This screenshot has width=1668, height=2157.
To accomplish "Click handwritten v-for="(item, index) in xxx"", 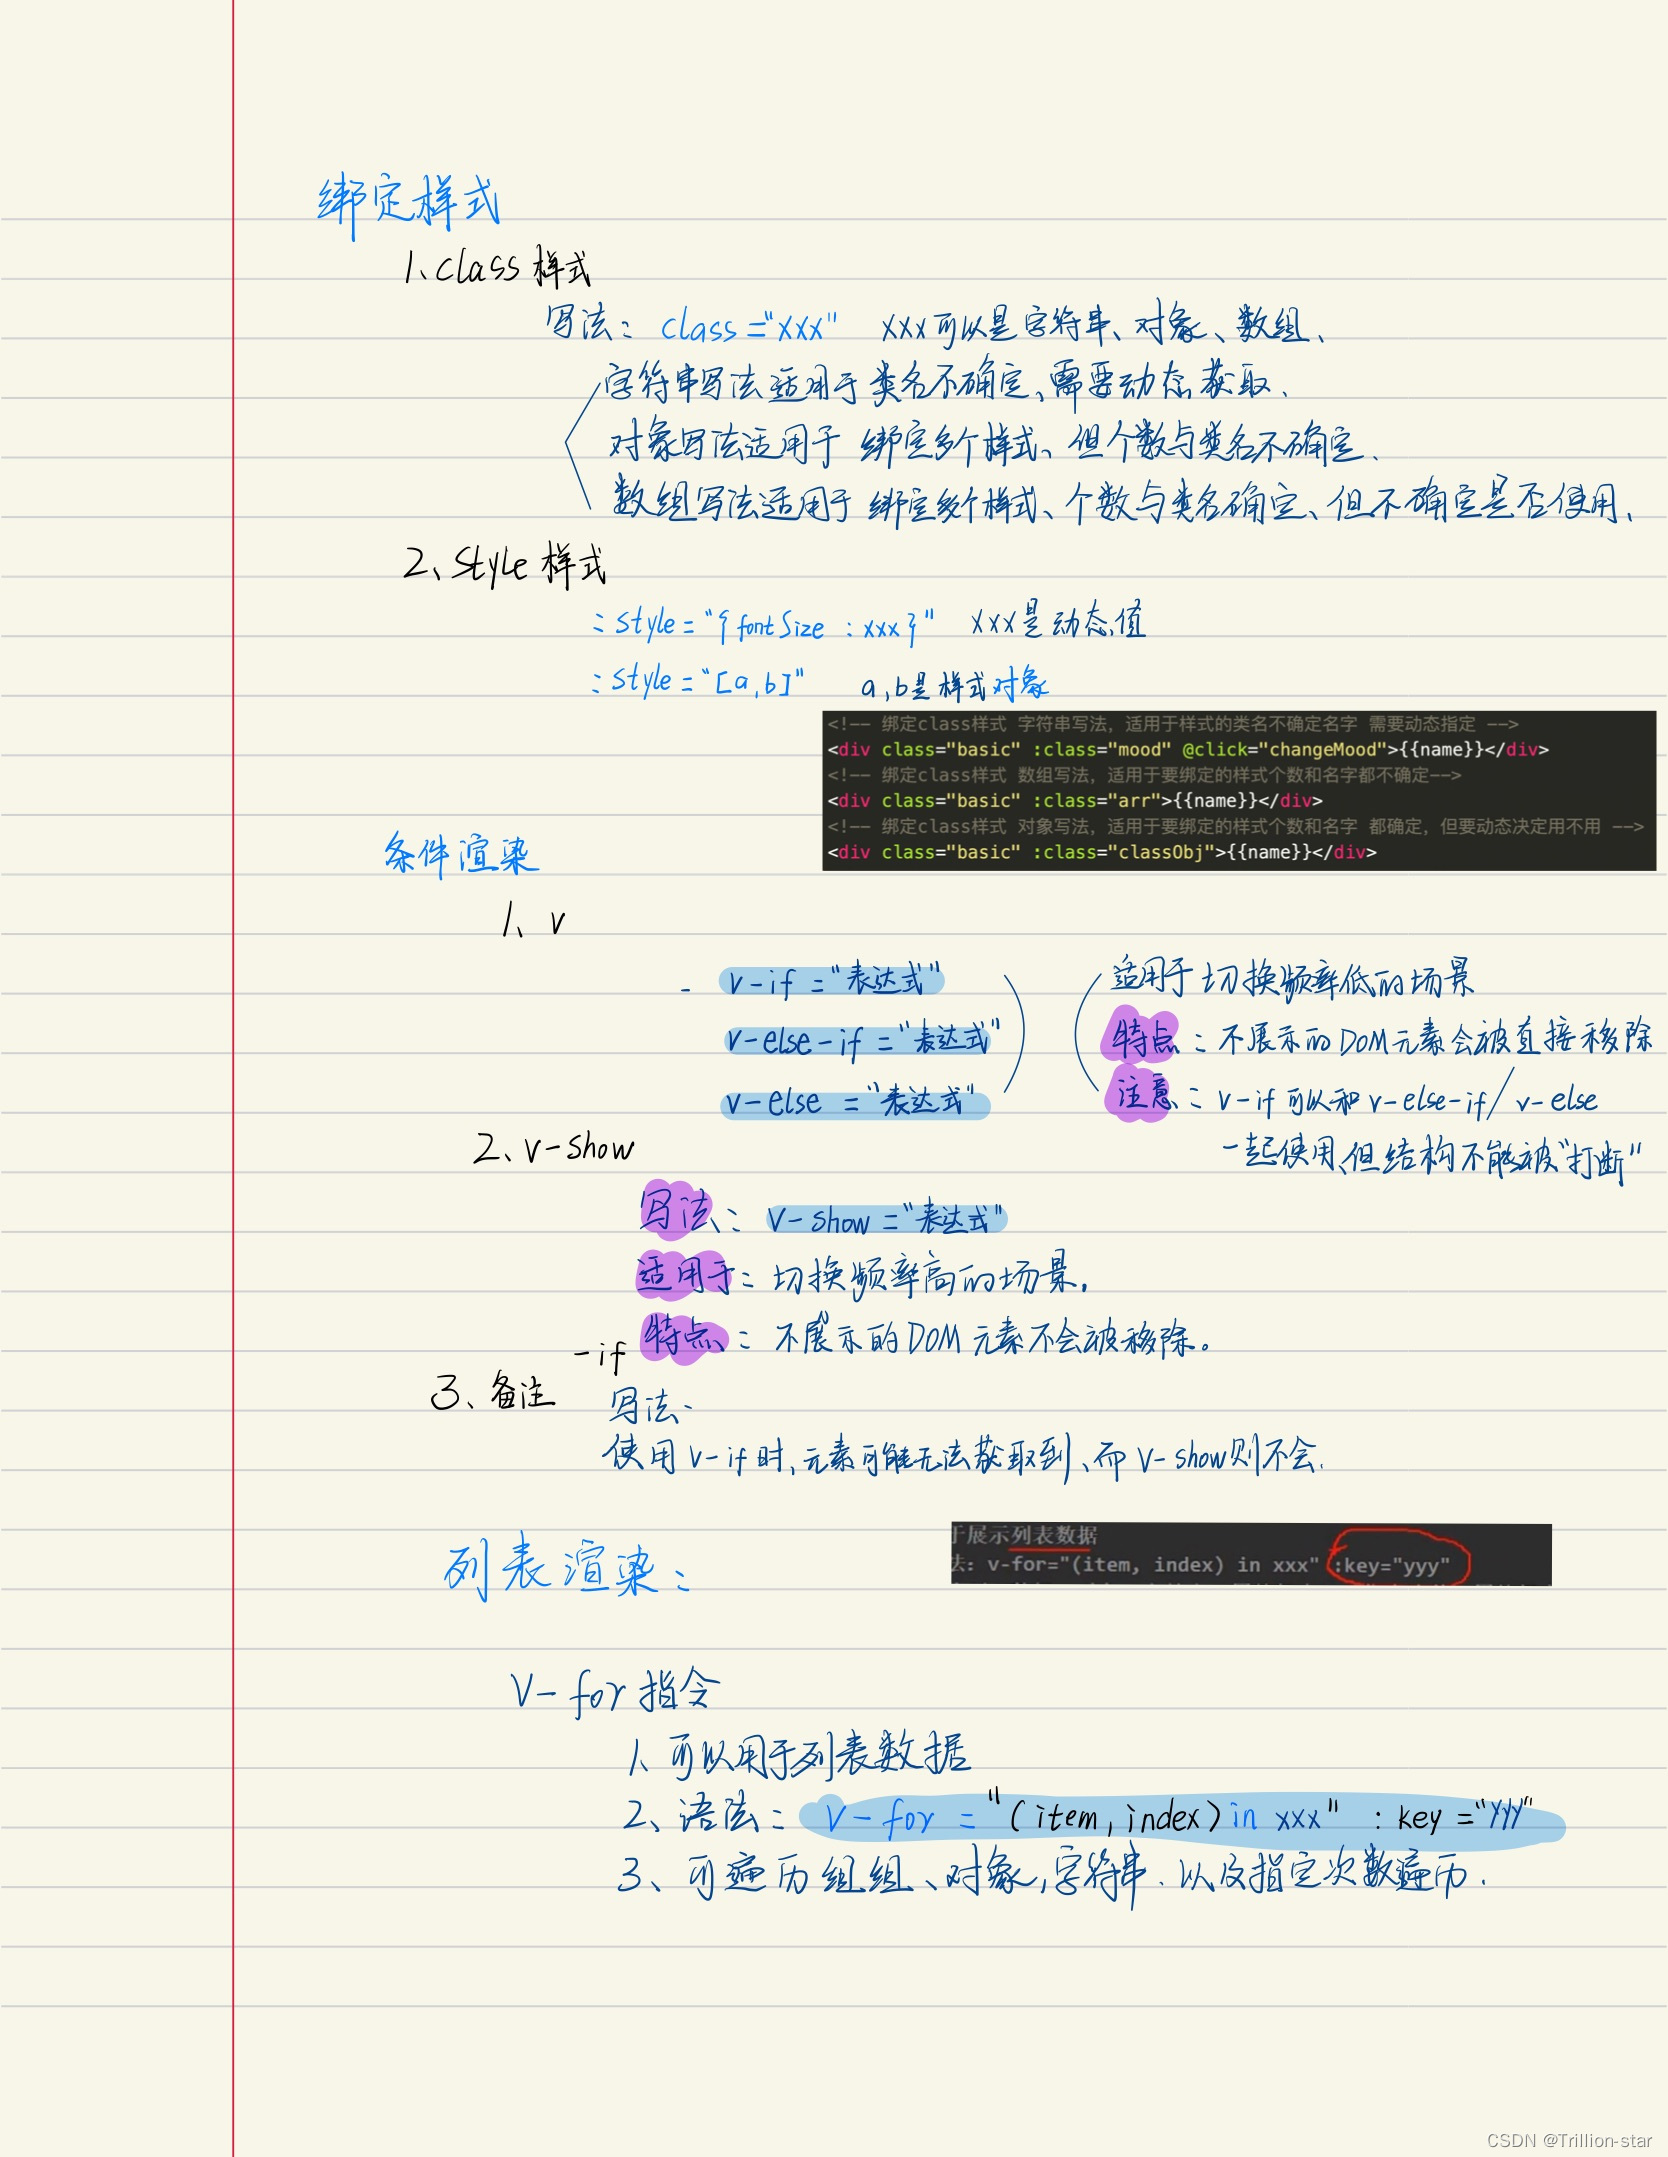I will tap(1083, 1816).
